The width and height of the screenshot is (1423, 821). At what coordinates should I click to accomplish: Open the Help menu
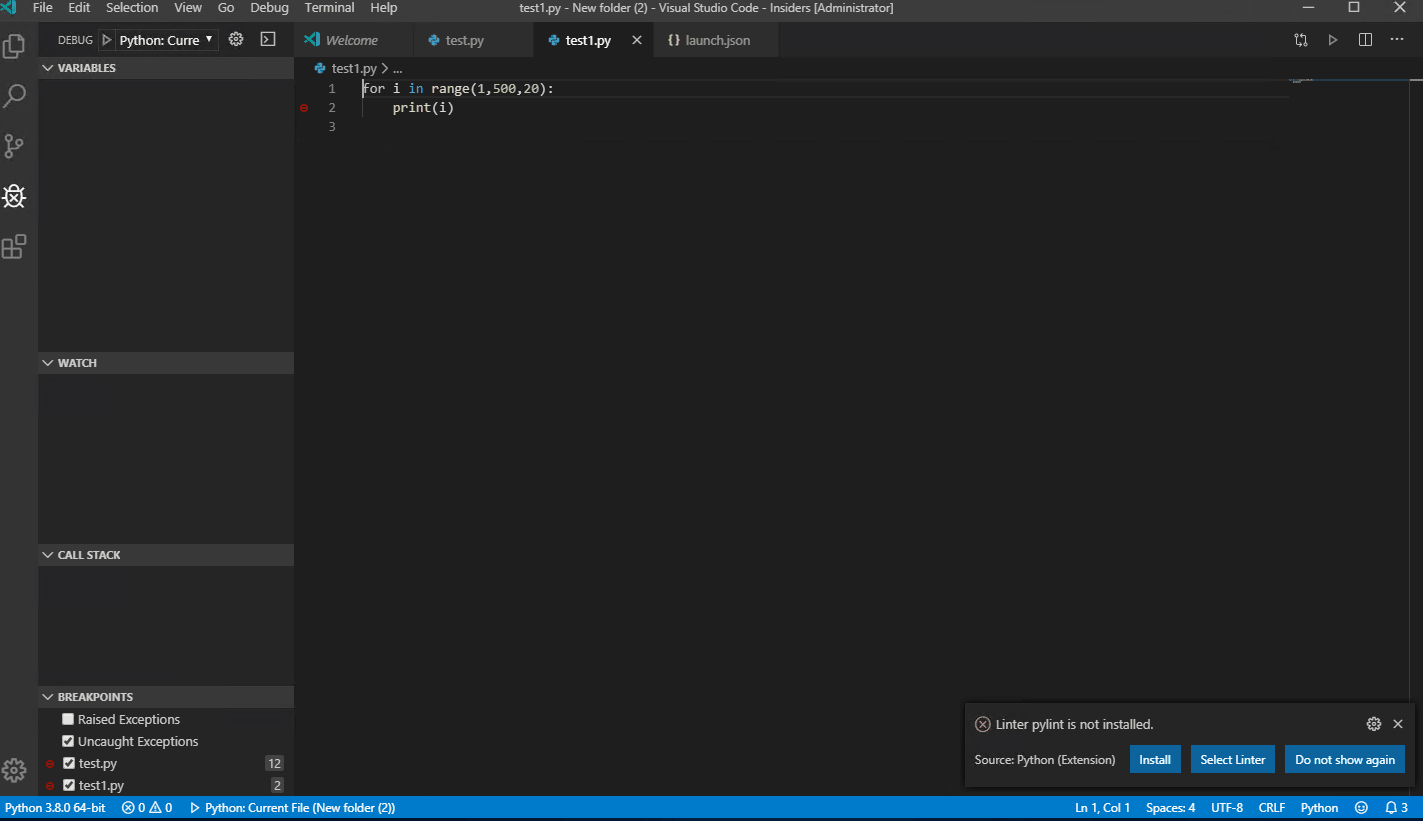click(x=384, y=8)
